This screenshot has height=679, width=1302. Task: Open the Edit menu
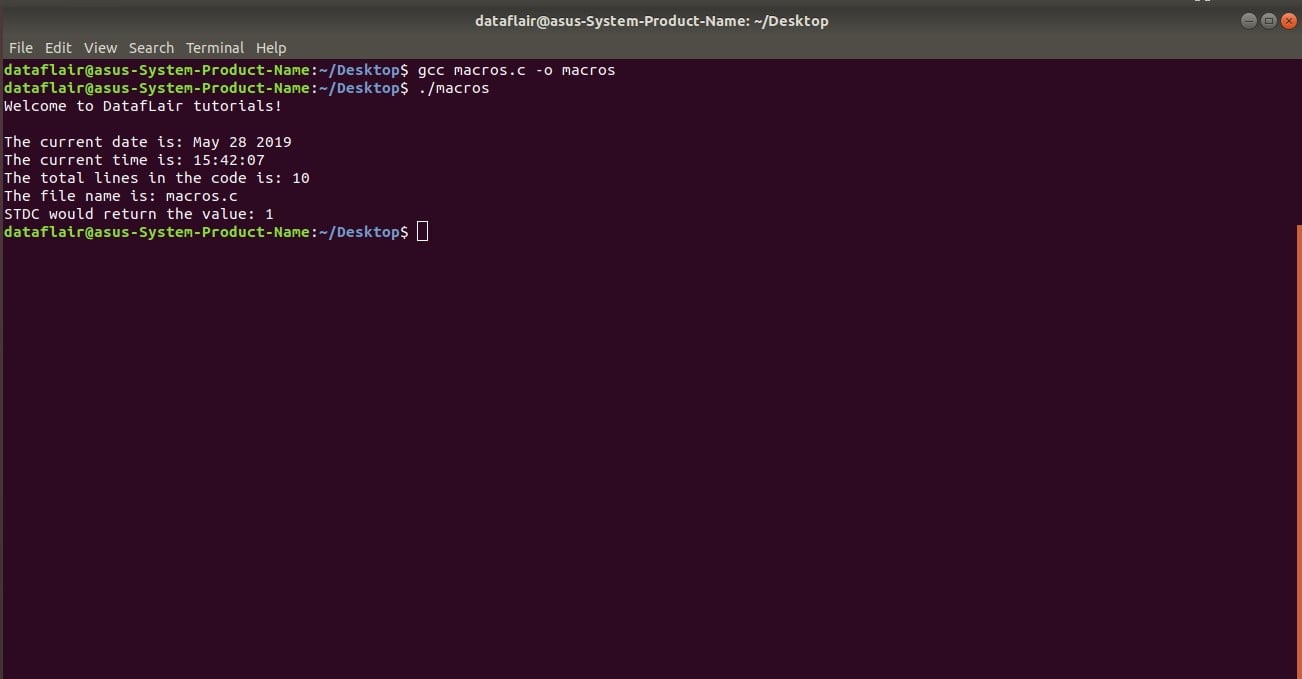coord(58,47)
